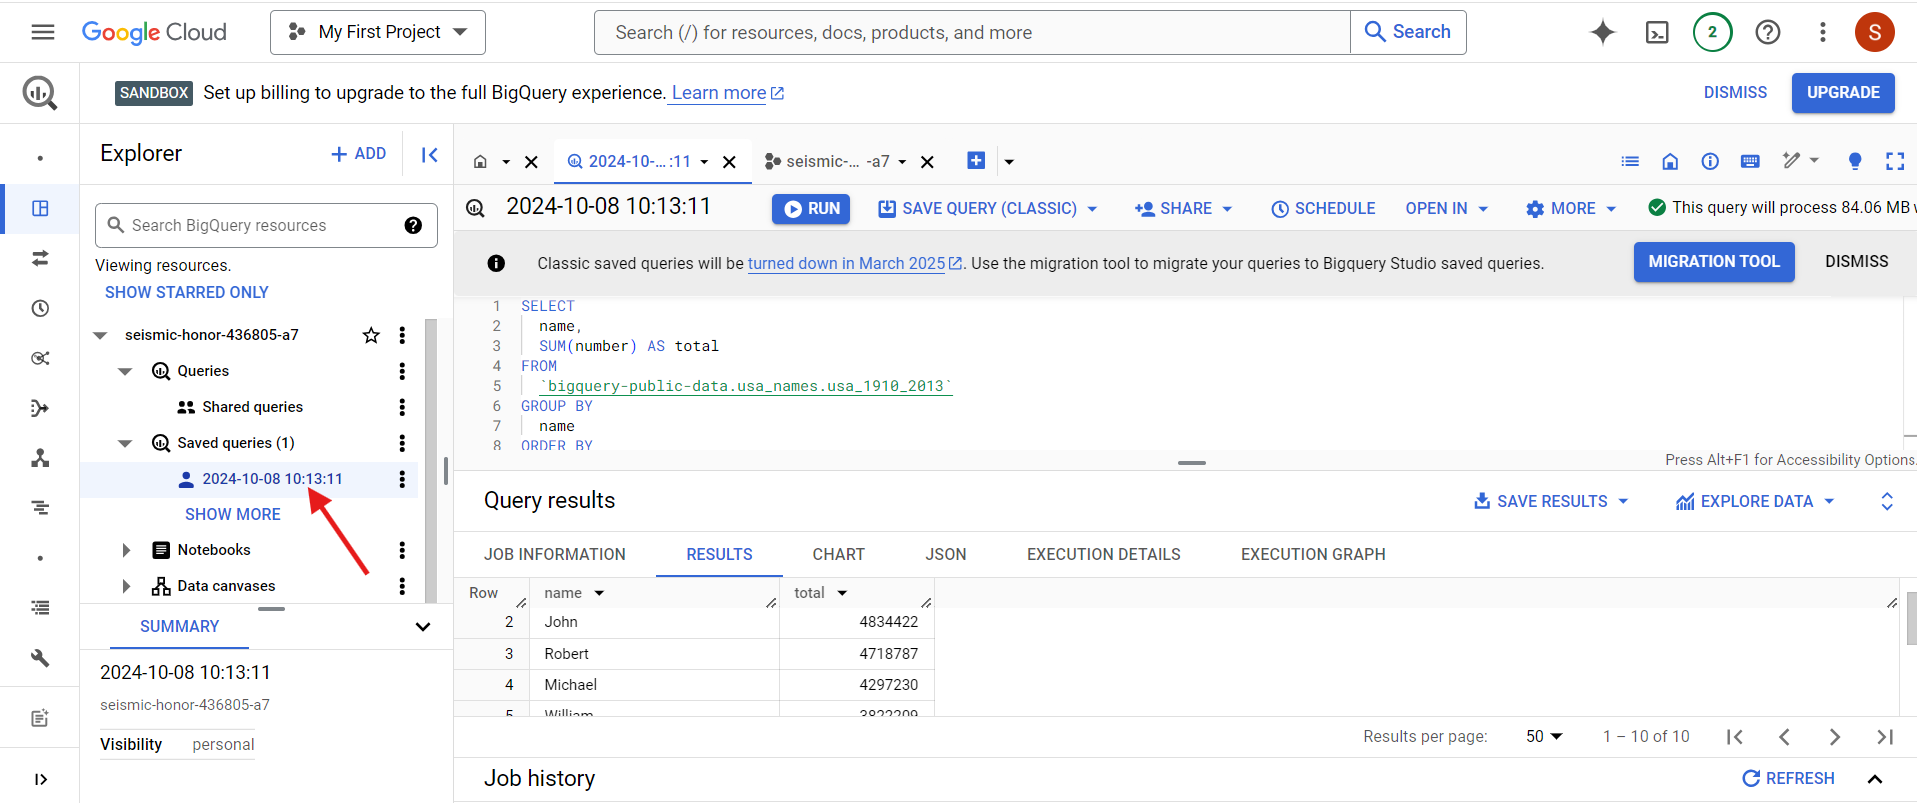Focus the top Google Cloud search box
This screenshot has width=1917, height=803.
pos(972,32)
